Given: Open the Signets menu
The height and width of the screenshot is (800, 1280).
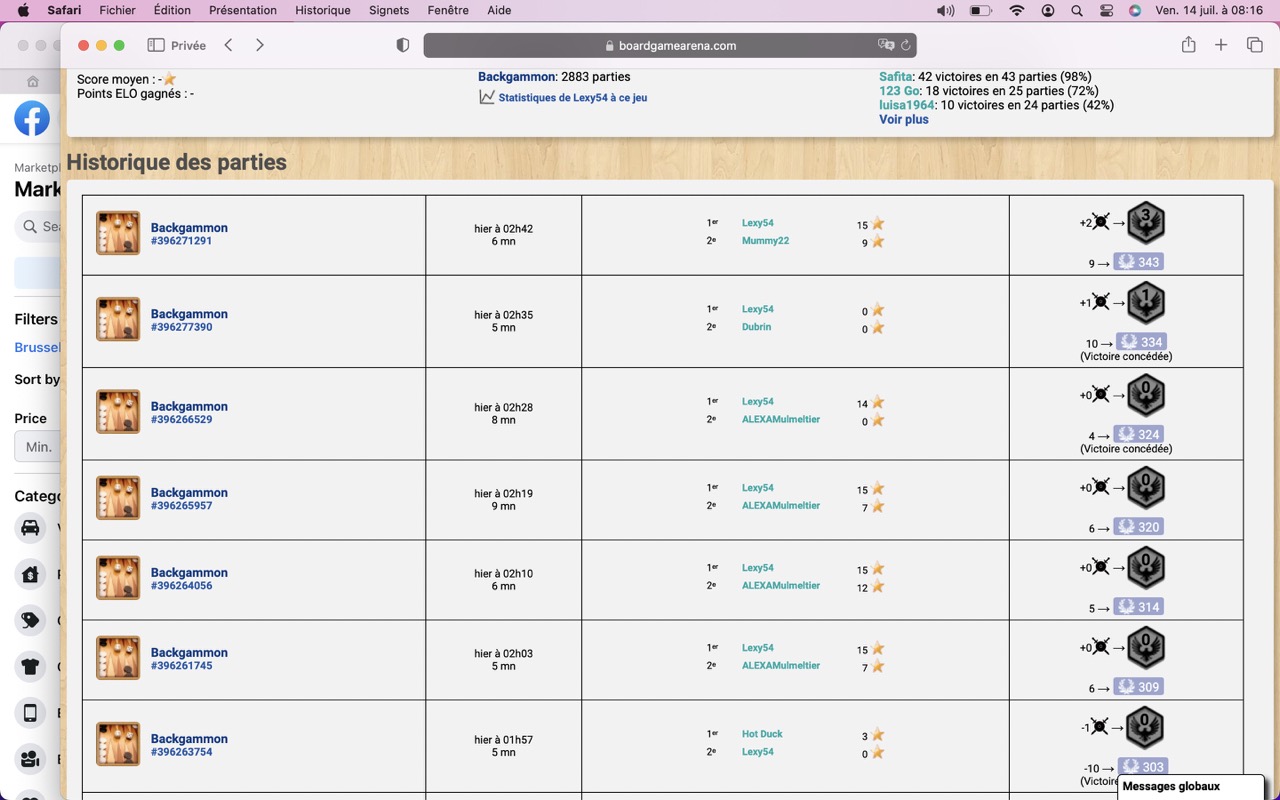Looking at the screenshot, I should pos(389,10).
